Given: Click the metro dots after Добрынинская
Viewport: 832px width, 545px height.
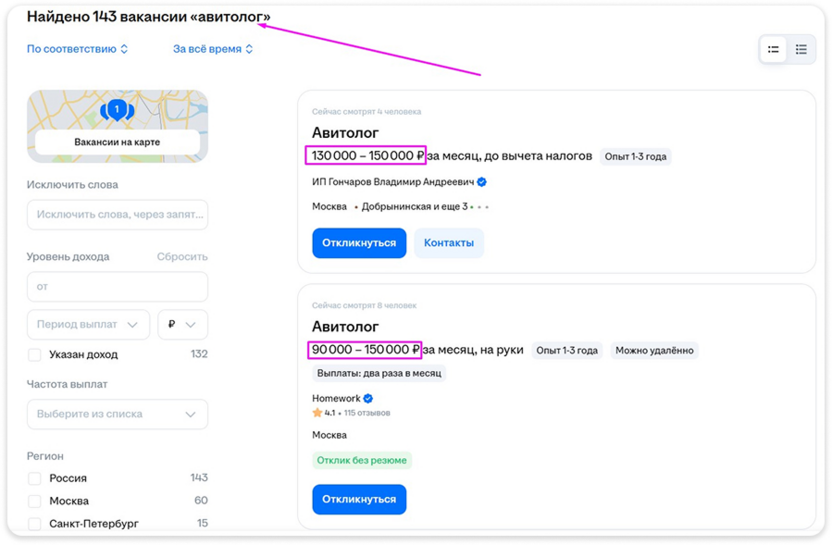Looking at the screenshot, I should (483, 207).
